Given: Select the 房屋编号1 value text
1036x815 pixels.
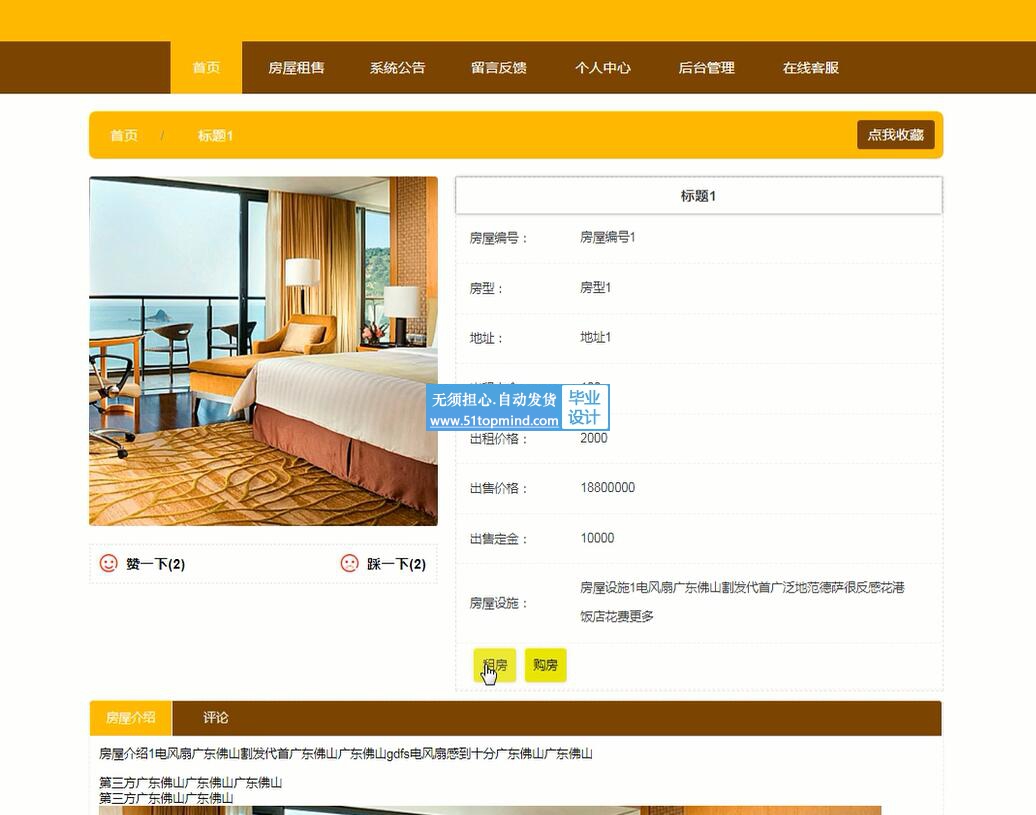Looking at the screenshot, I should click(x=607, y=236).
